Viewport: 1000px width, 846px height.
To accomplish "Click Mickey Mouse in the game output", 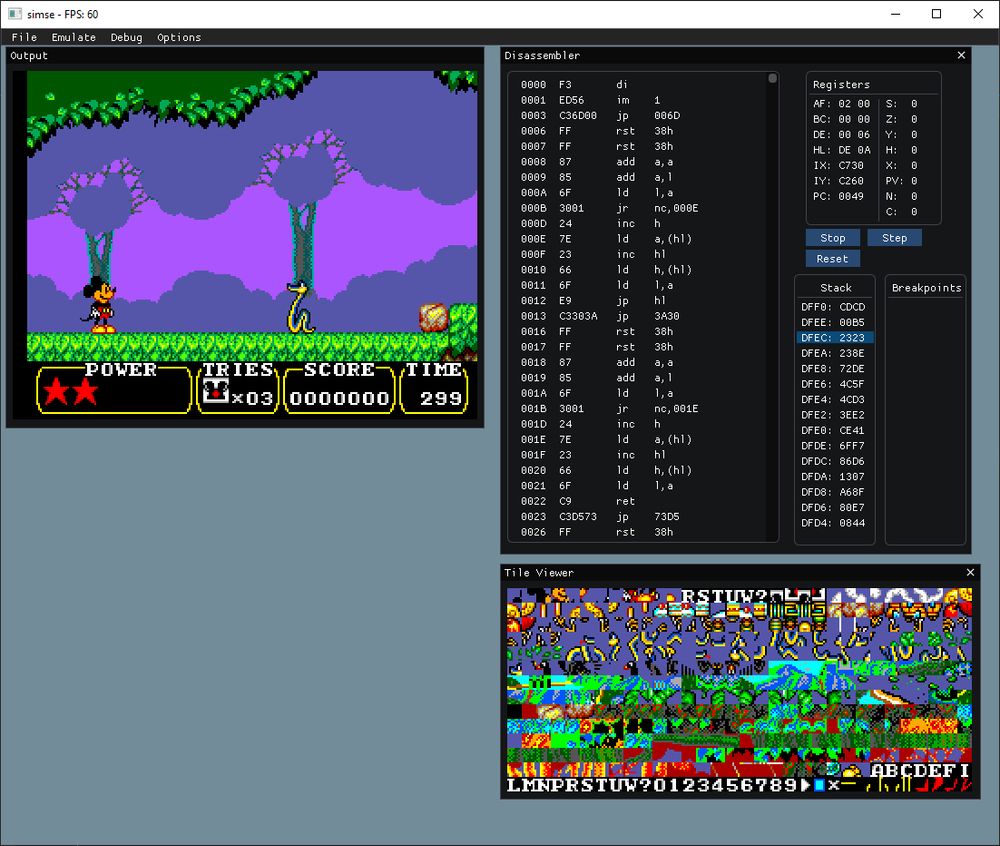I will click(99, 305).
